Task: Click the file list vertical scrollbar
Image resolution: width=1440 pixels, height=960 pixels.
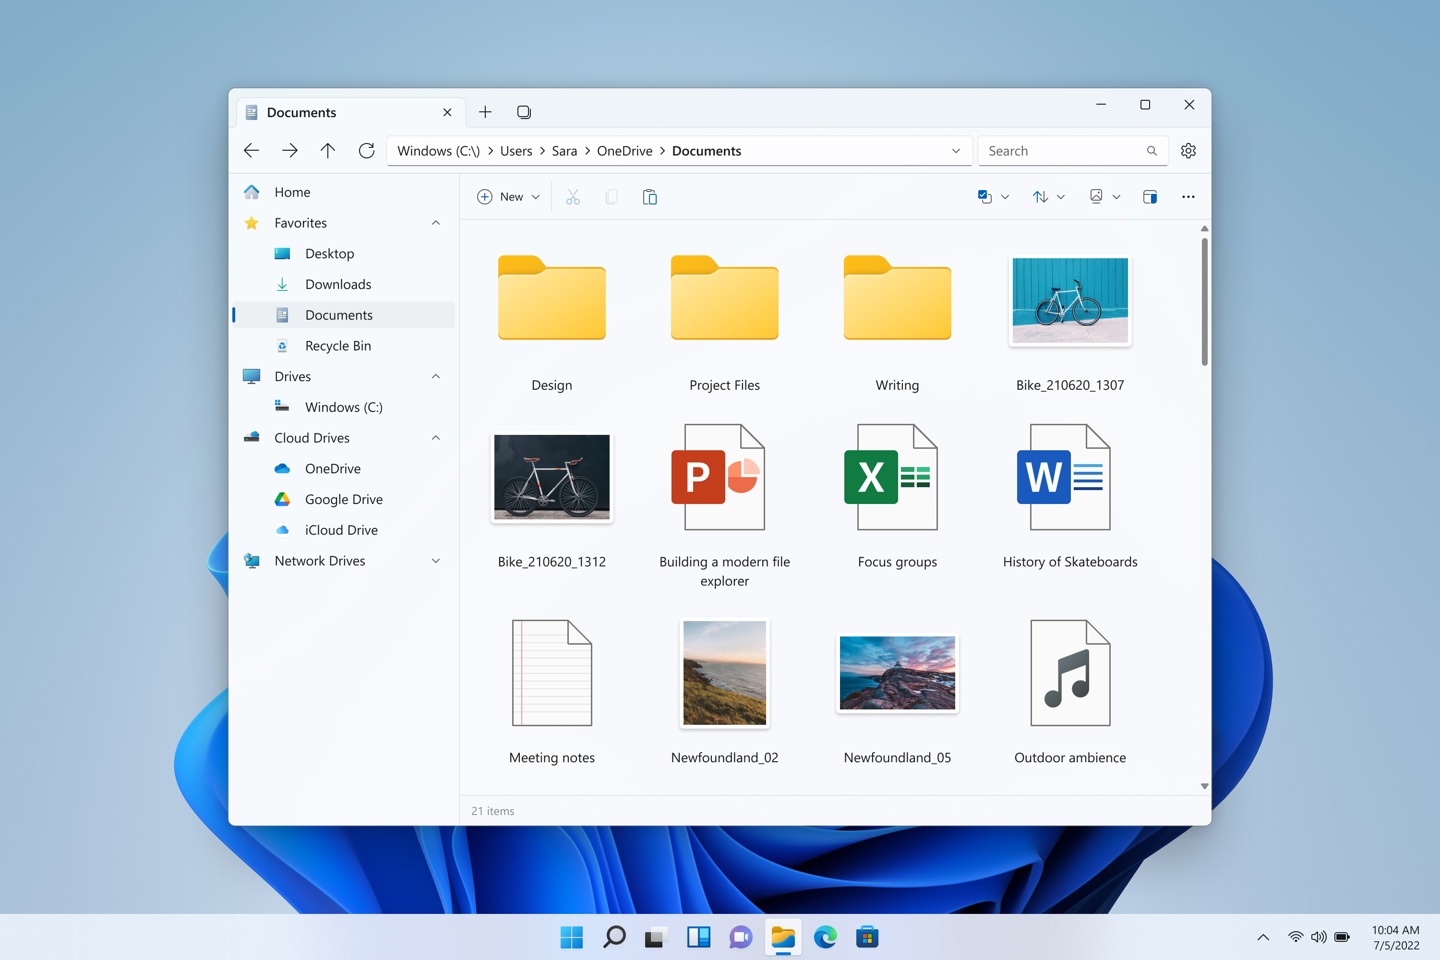Action: [1204, 302]
